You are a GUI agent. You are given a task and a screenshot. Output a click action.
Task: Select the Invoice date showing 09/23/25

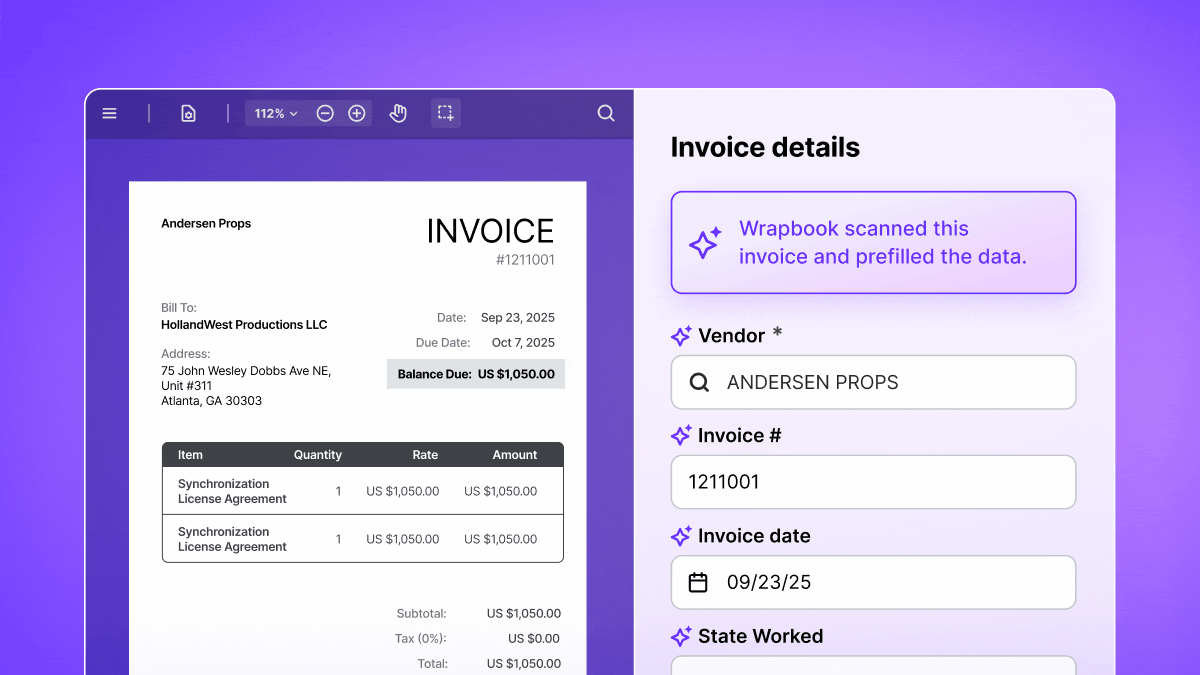(873, 582)
